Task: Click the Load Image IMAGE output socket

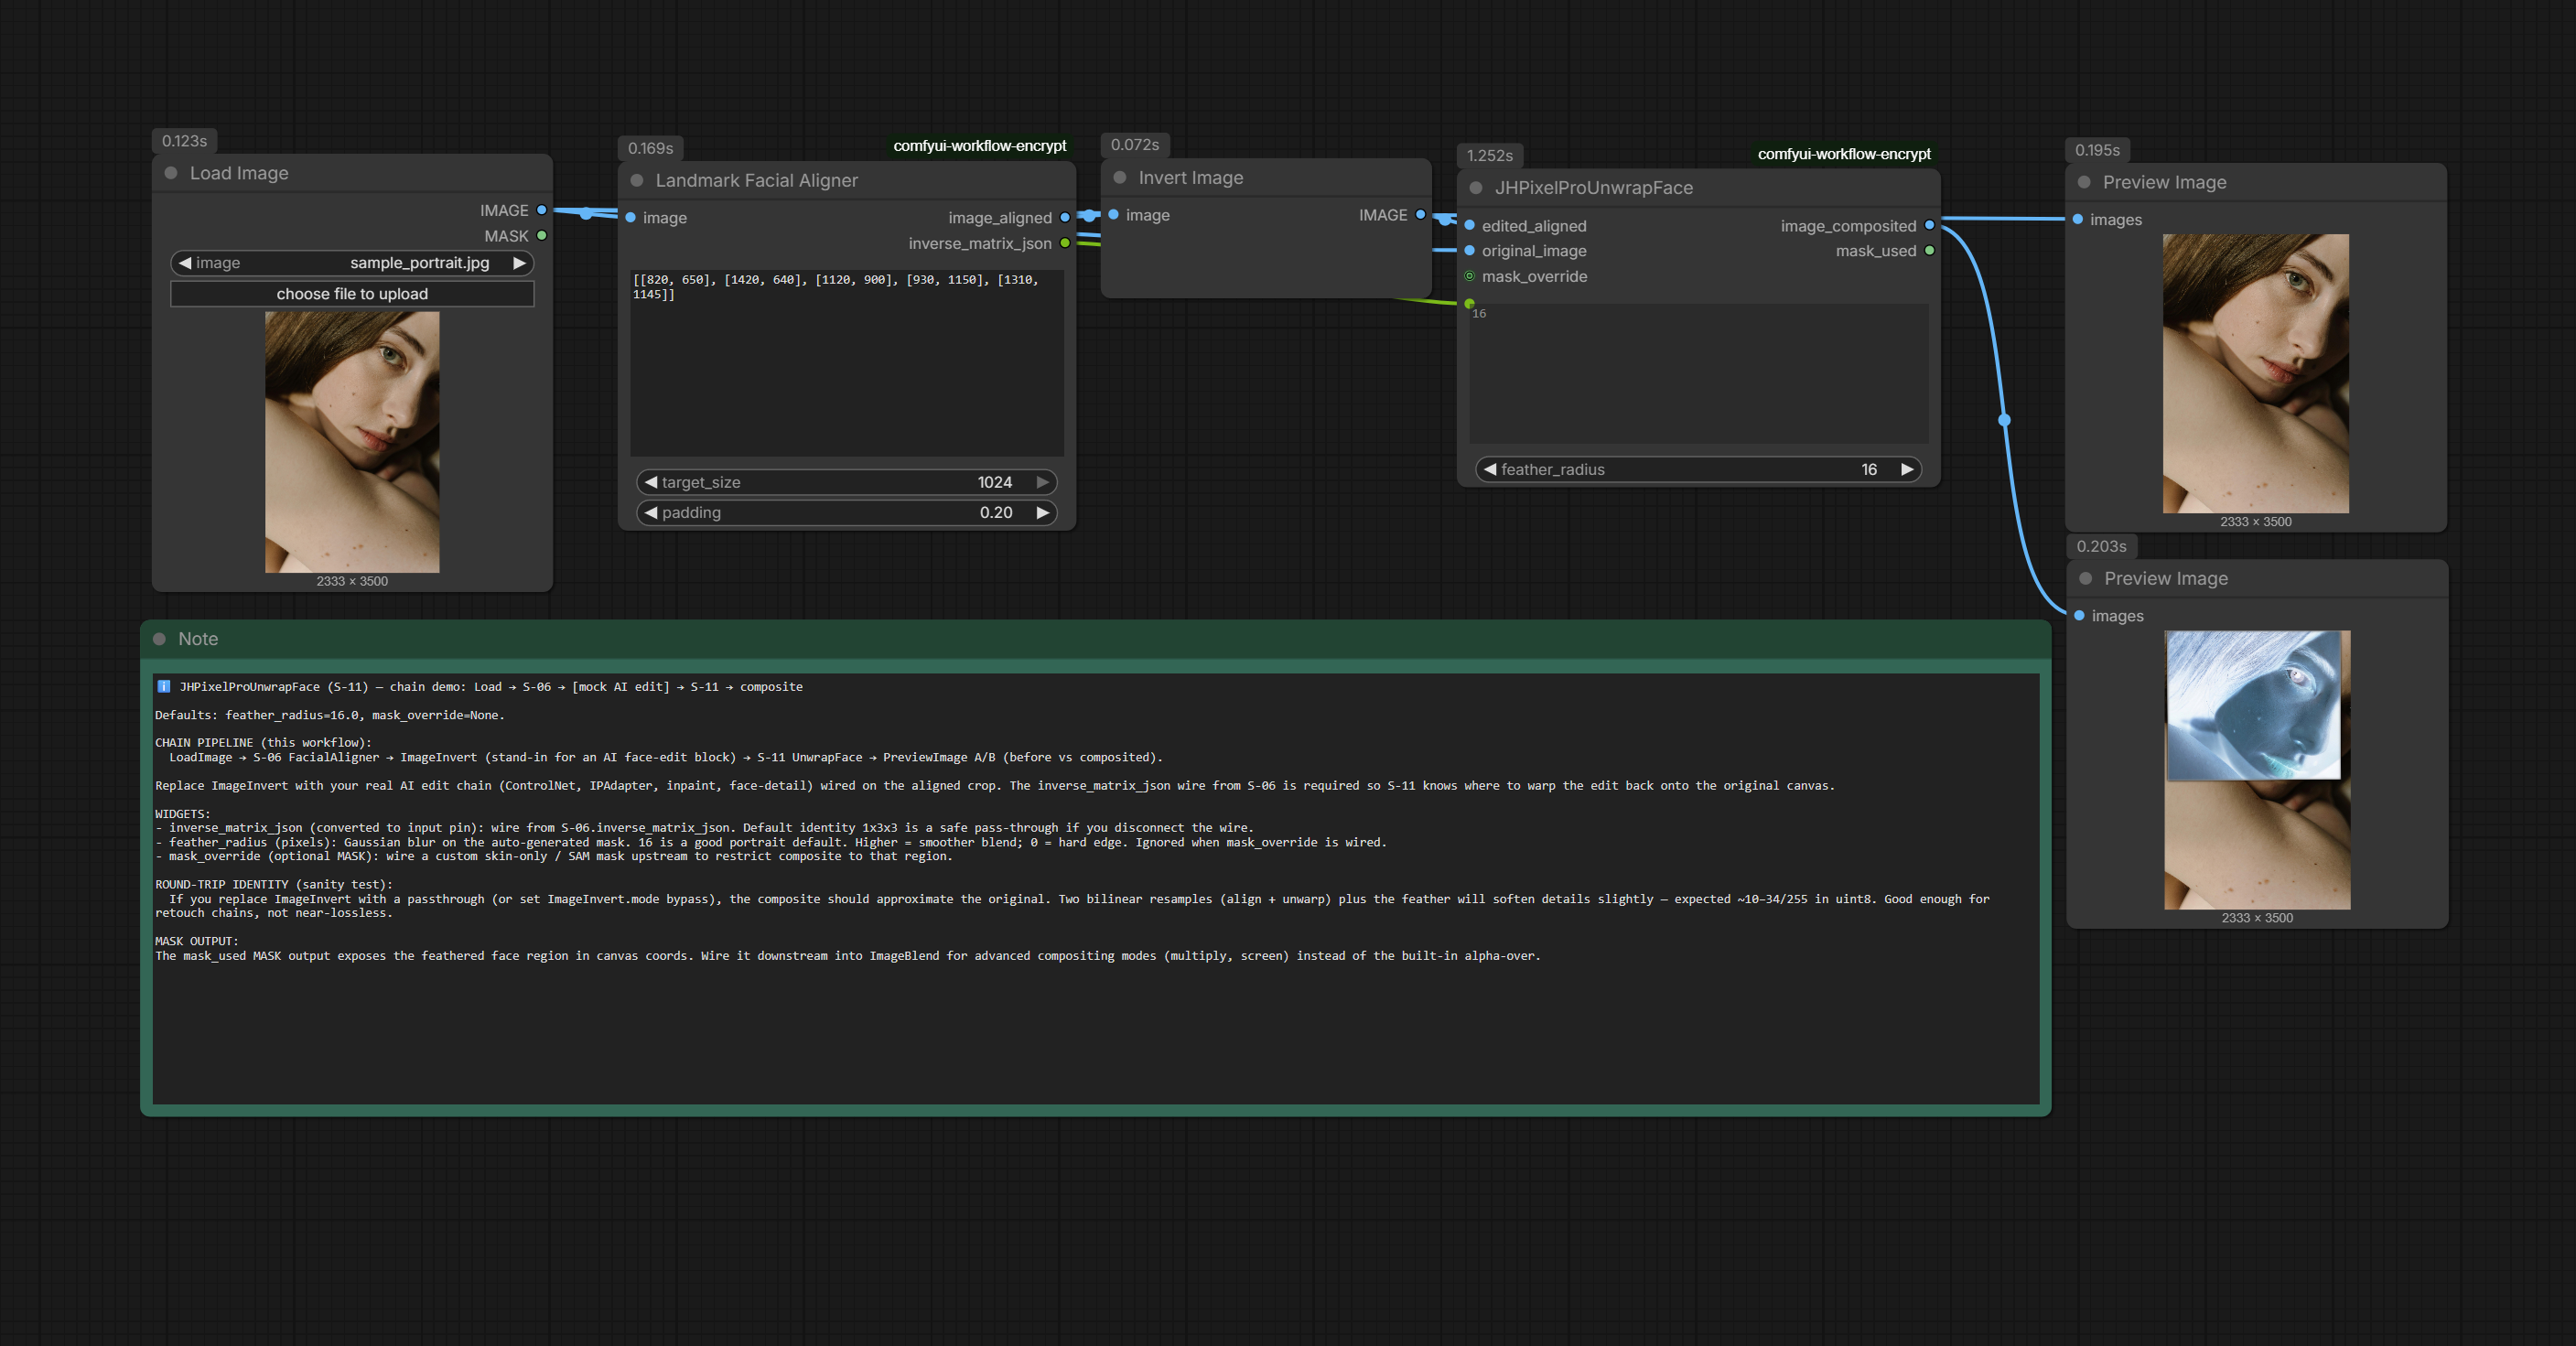Action: (x=542, y=210)
